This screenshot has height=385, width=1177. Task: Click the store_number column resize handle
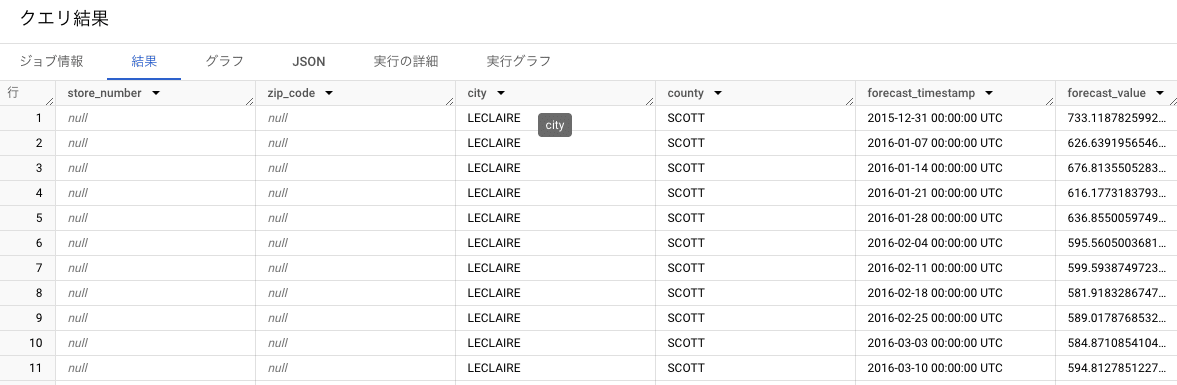pos(249,101)
